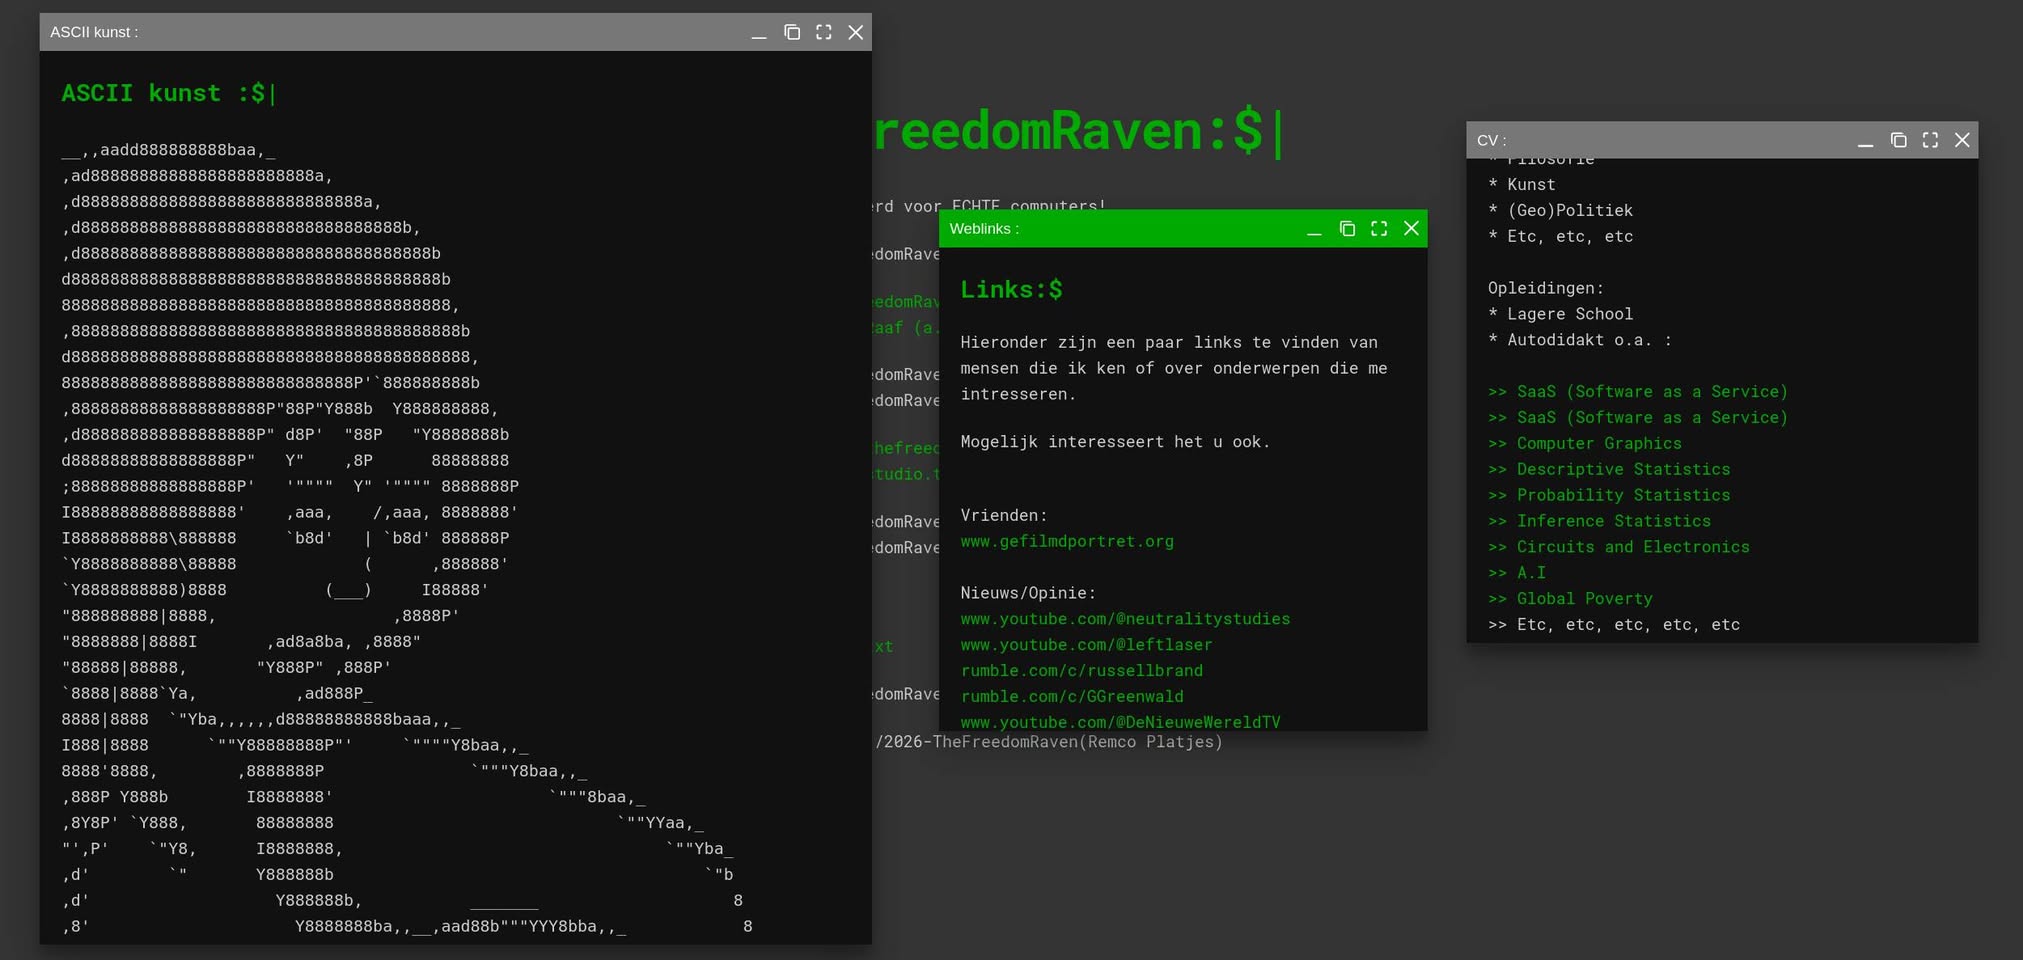The image size is (2023, 960).
Task: Open the @neutralitystudies YouTube link
Action: pos(1125,619)
